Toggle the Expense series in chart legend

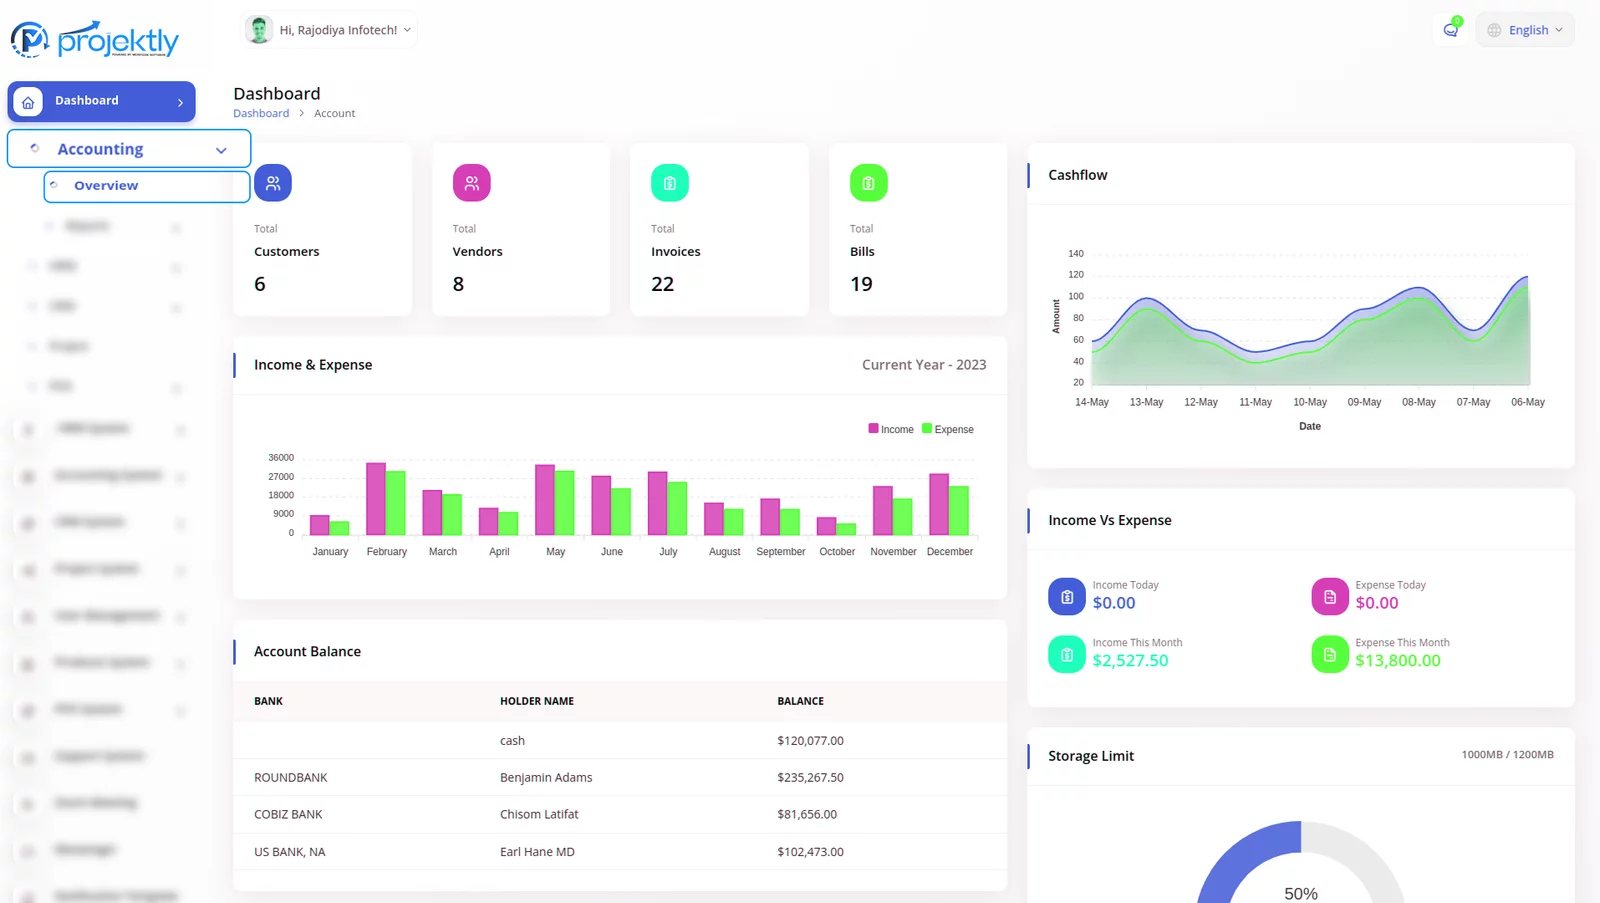[x=948, y=429]
